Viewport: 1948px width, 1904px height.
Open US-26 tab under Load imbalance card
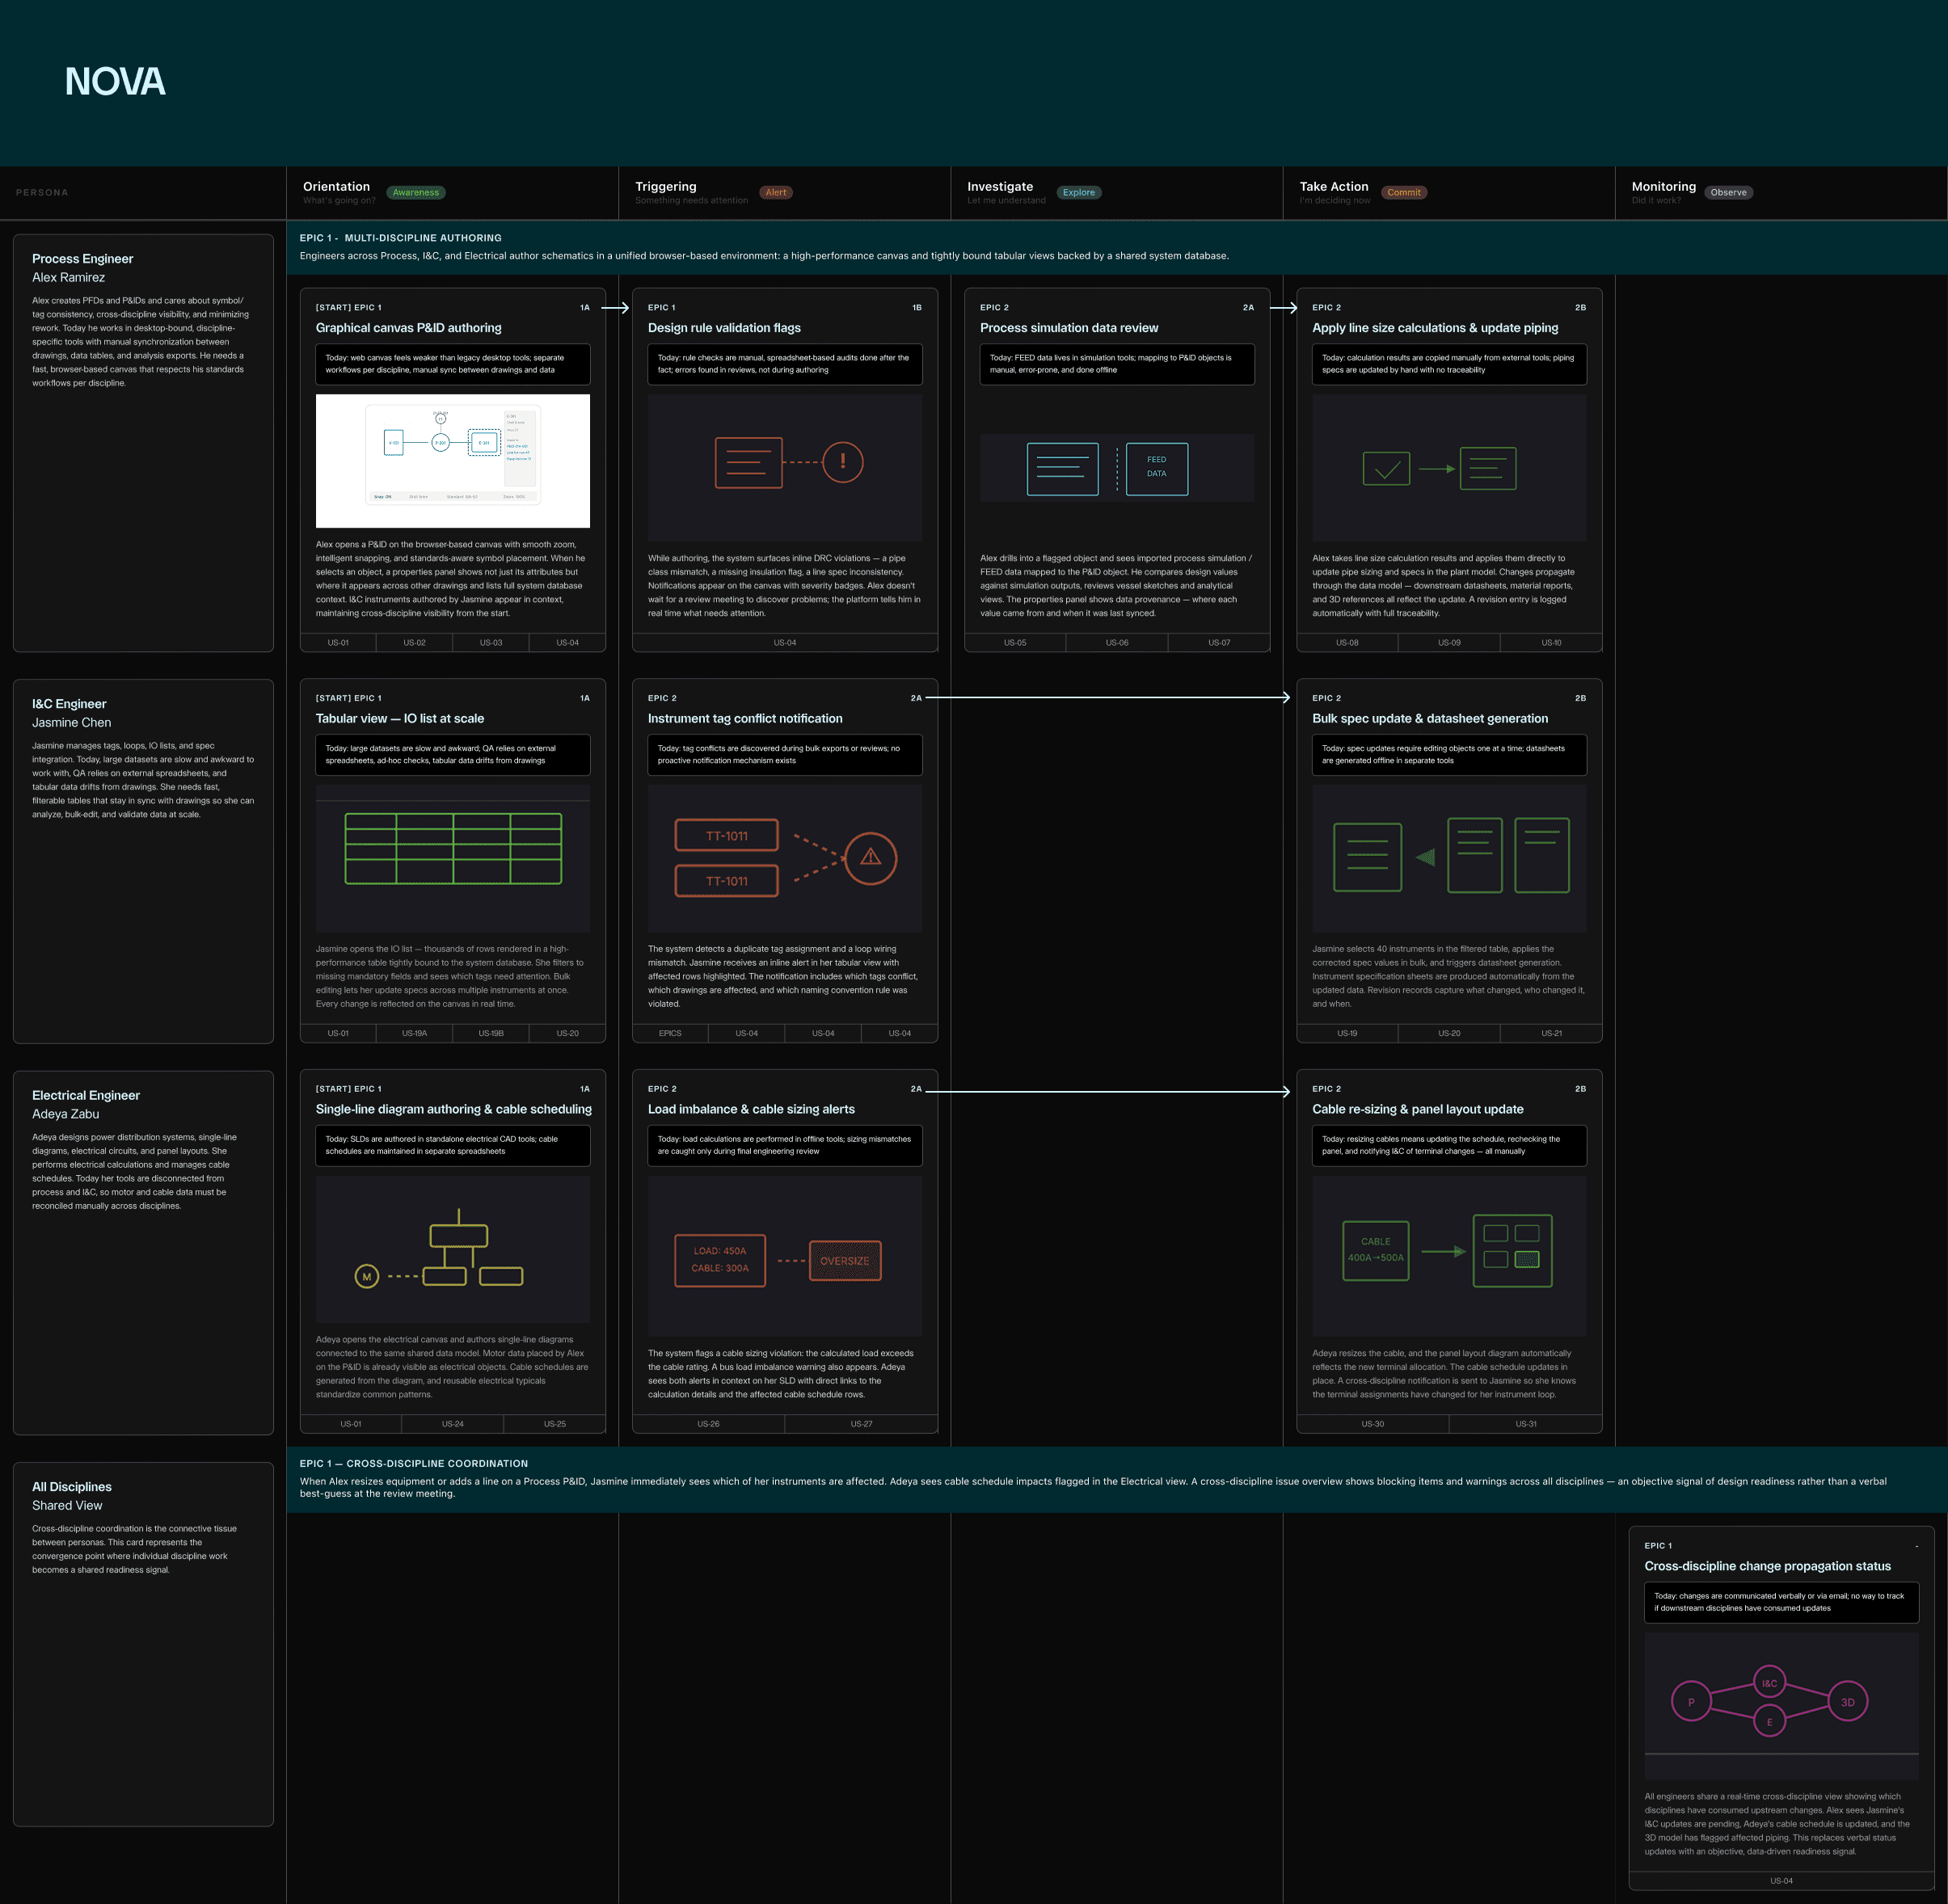click(x=708, y=1424)
